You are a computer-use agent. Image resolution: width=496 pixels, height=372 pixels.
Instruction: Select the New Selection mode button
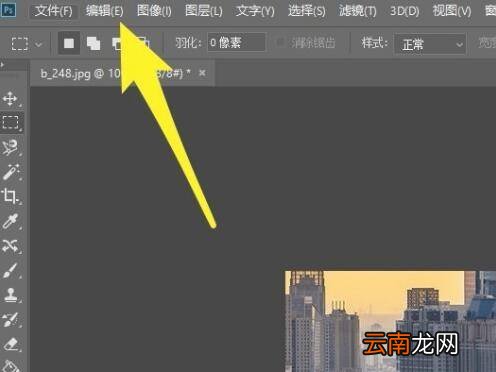pyautogui.click(x=69, y=43)
